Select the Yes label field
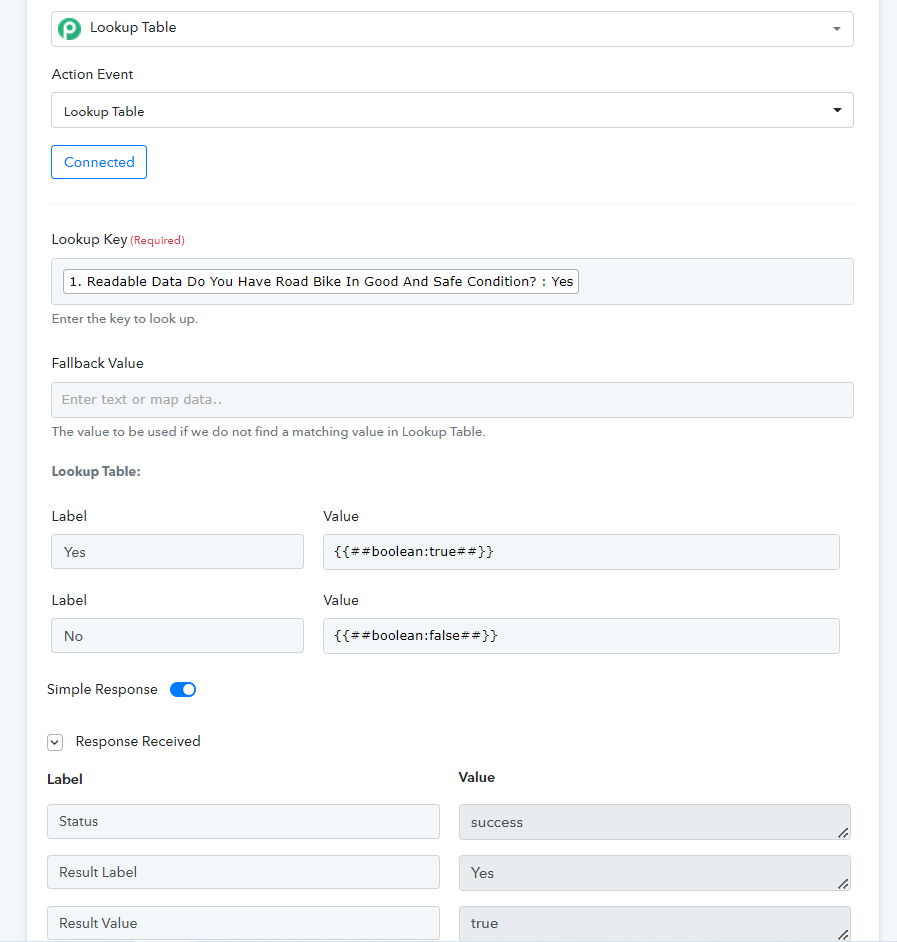This screenshot has width=897, height=942. (177, 552)
